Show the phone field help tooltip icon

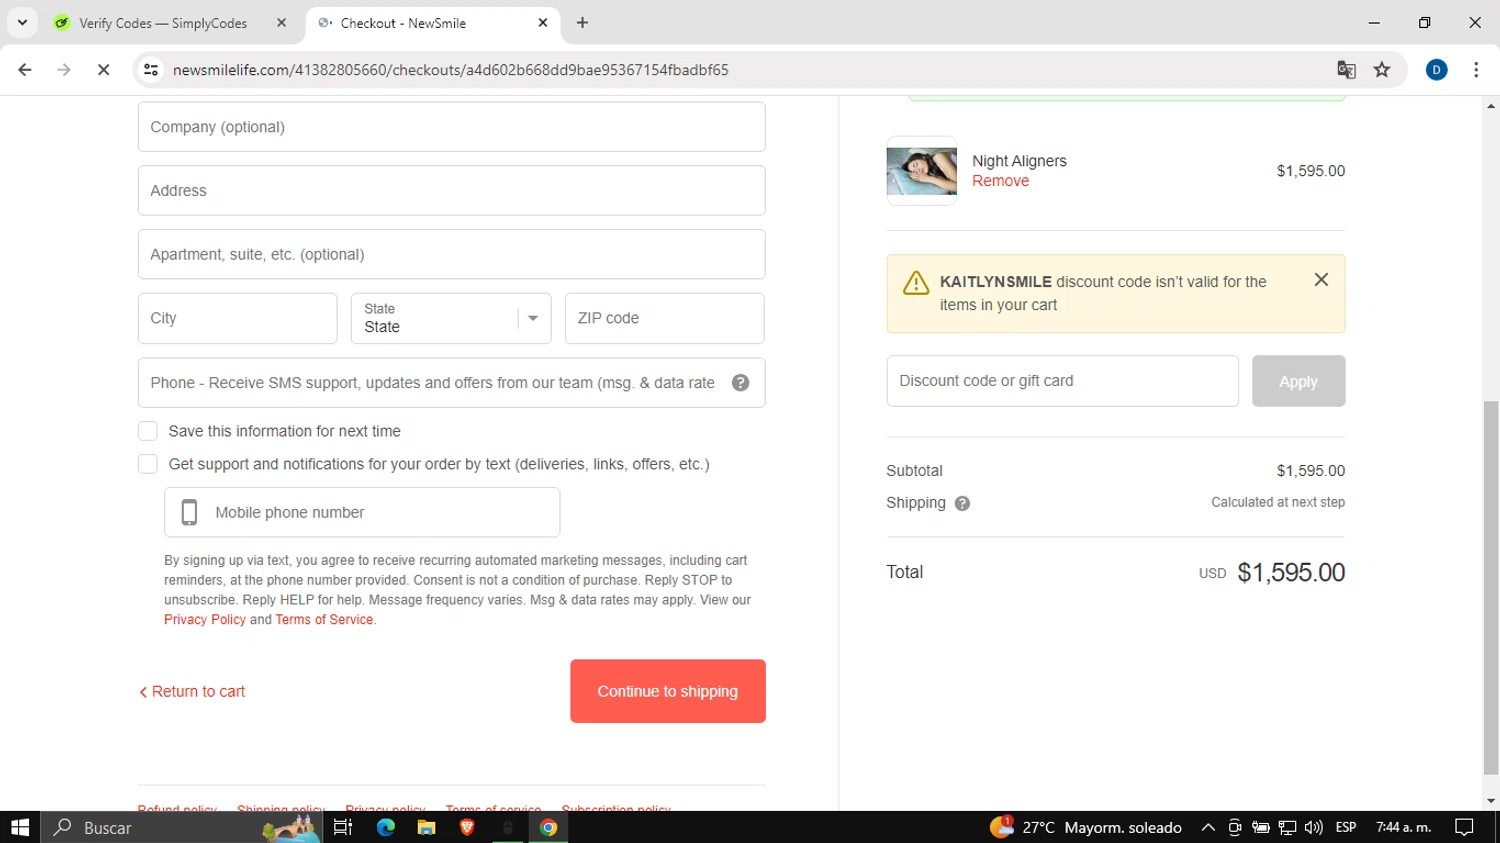coord(740,383)
